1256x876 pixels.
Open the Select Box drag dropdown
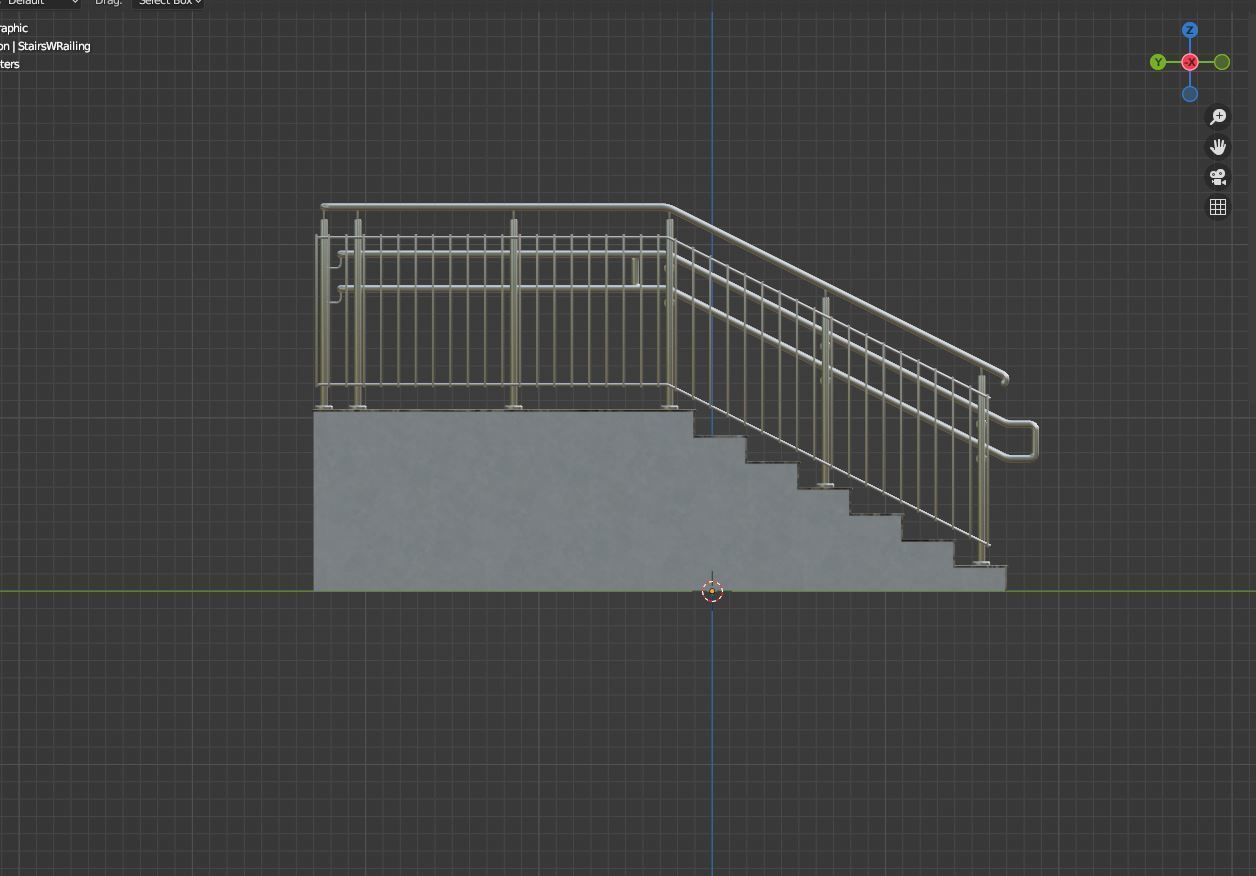tap(168, 3)
